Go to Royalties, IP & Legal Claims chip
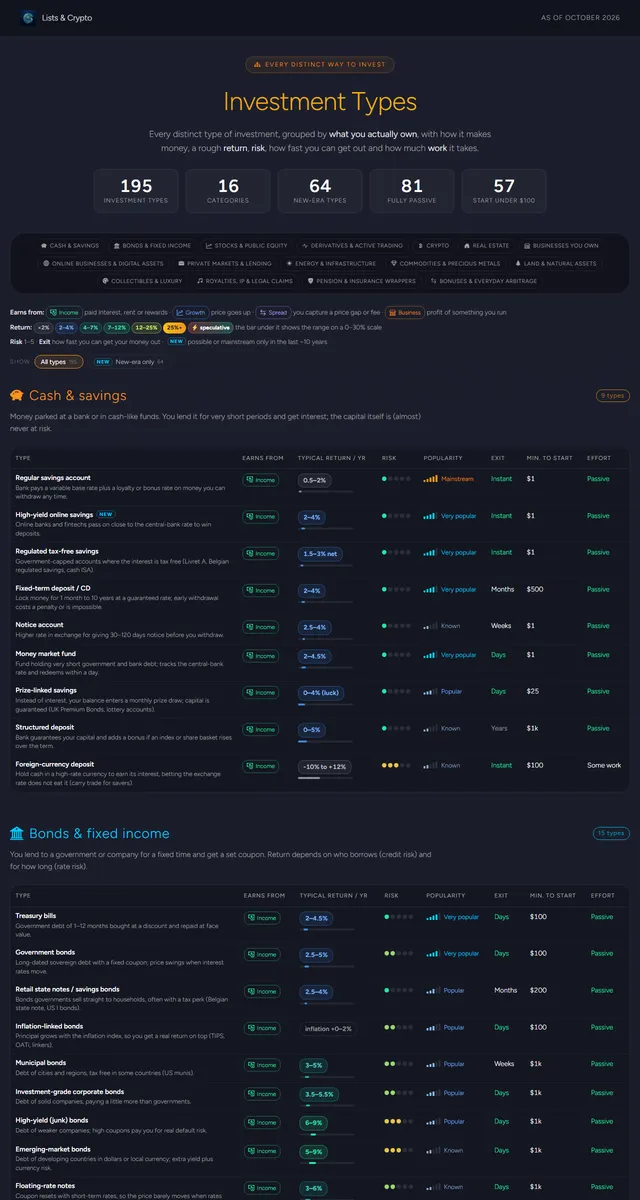Screen dimensions: 640x1200 245,281
